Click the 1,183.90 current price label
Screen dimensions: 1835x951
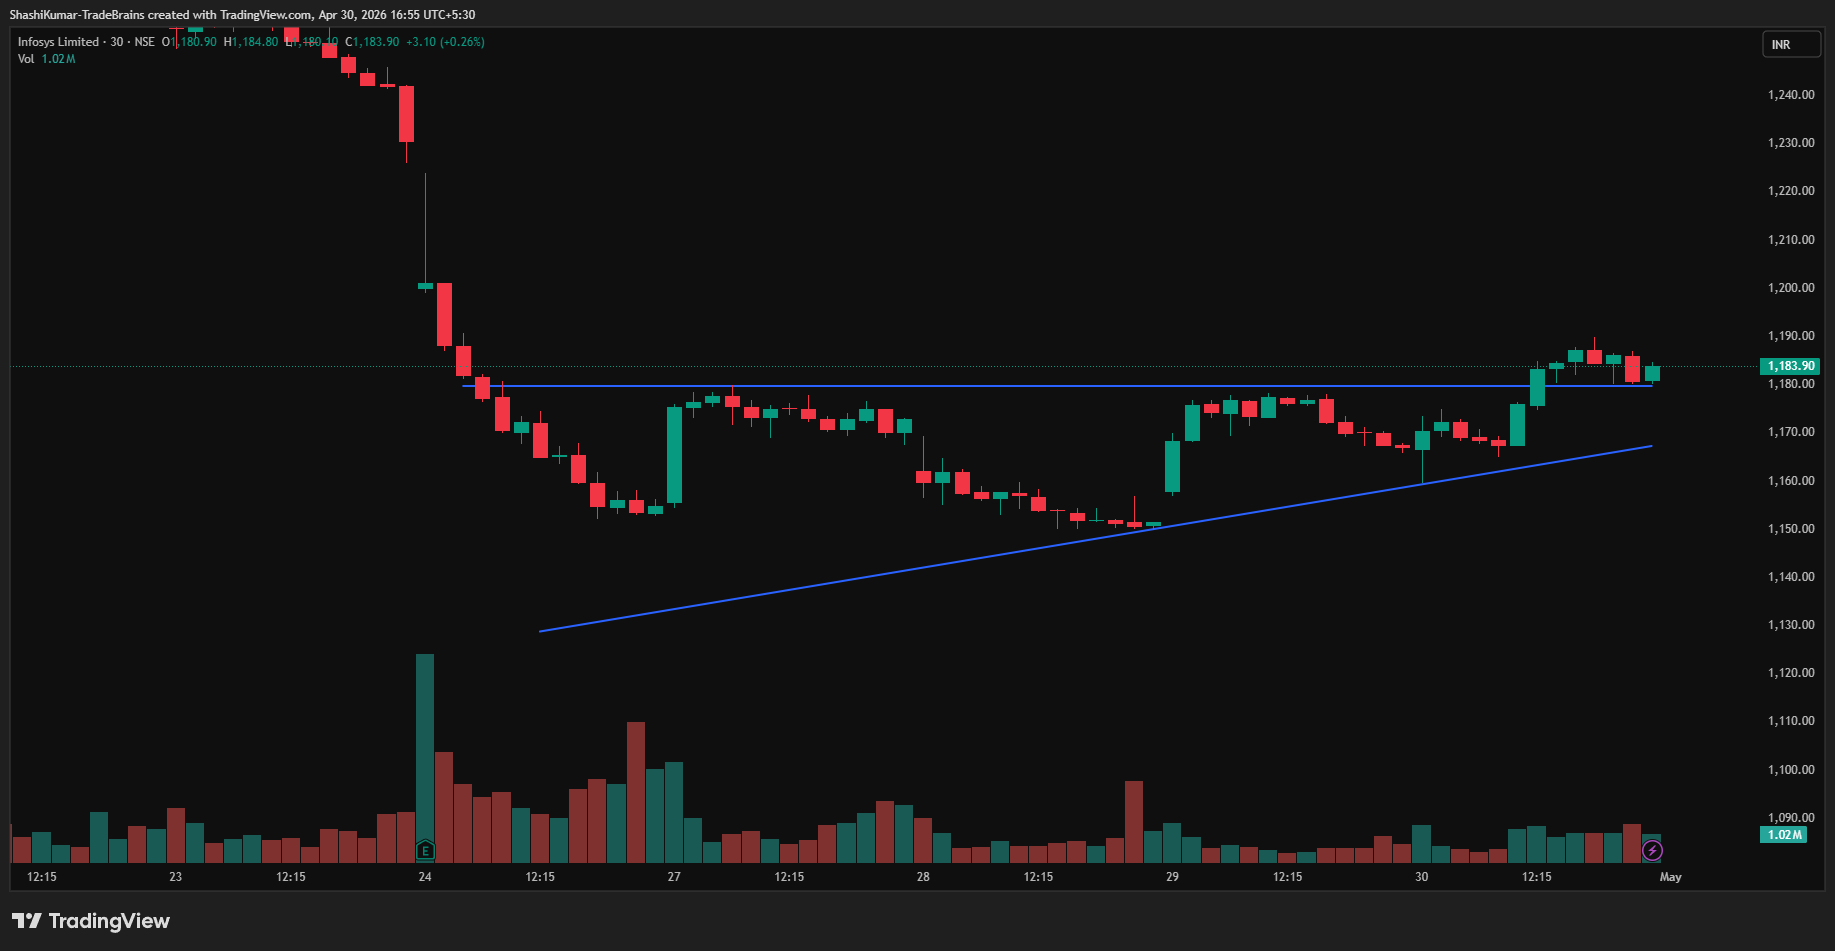coord(1790,366)
